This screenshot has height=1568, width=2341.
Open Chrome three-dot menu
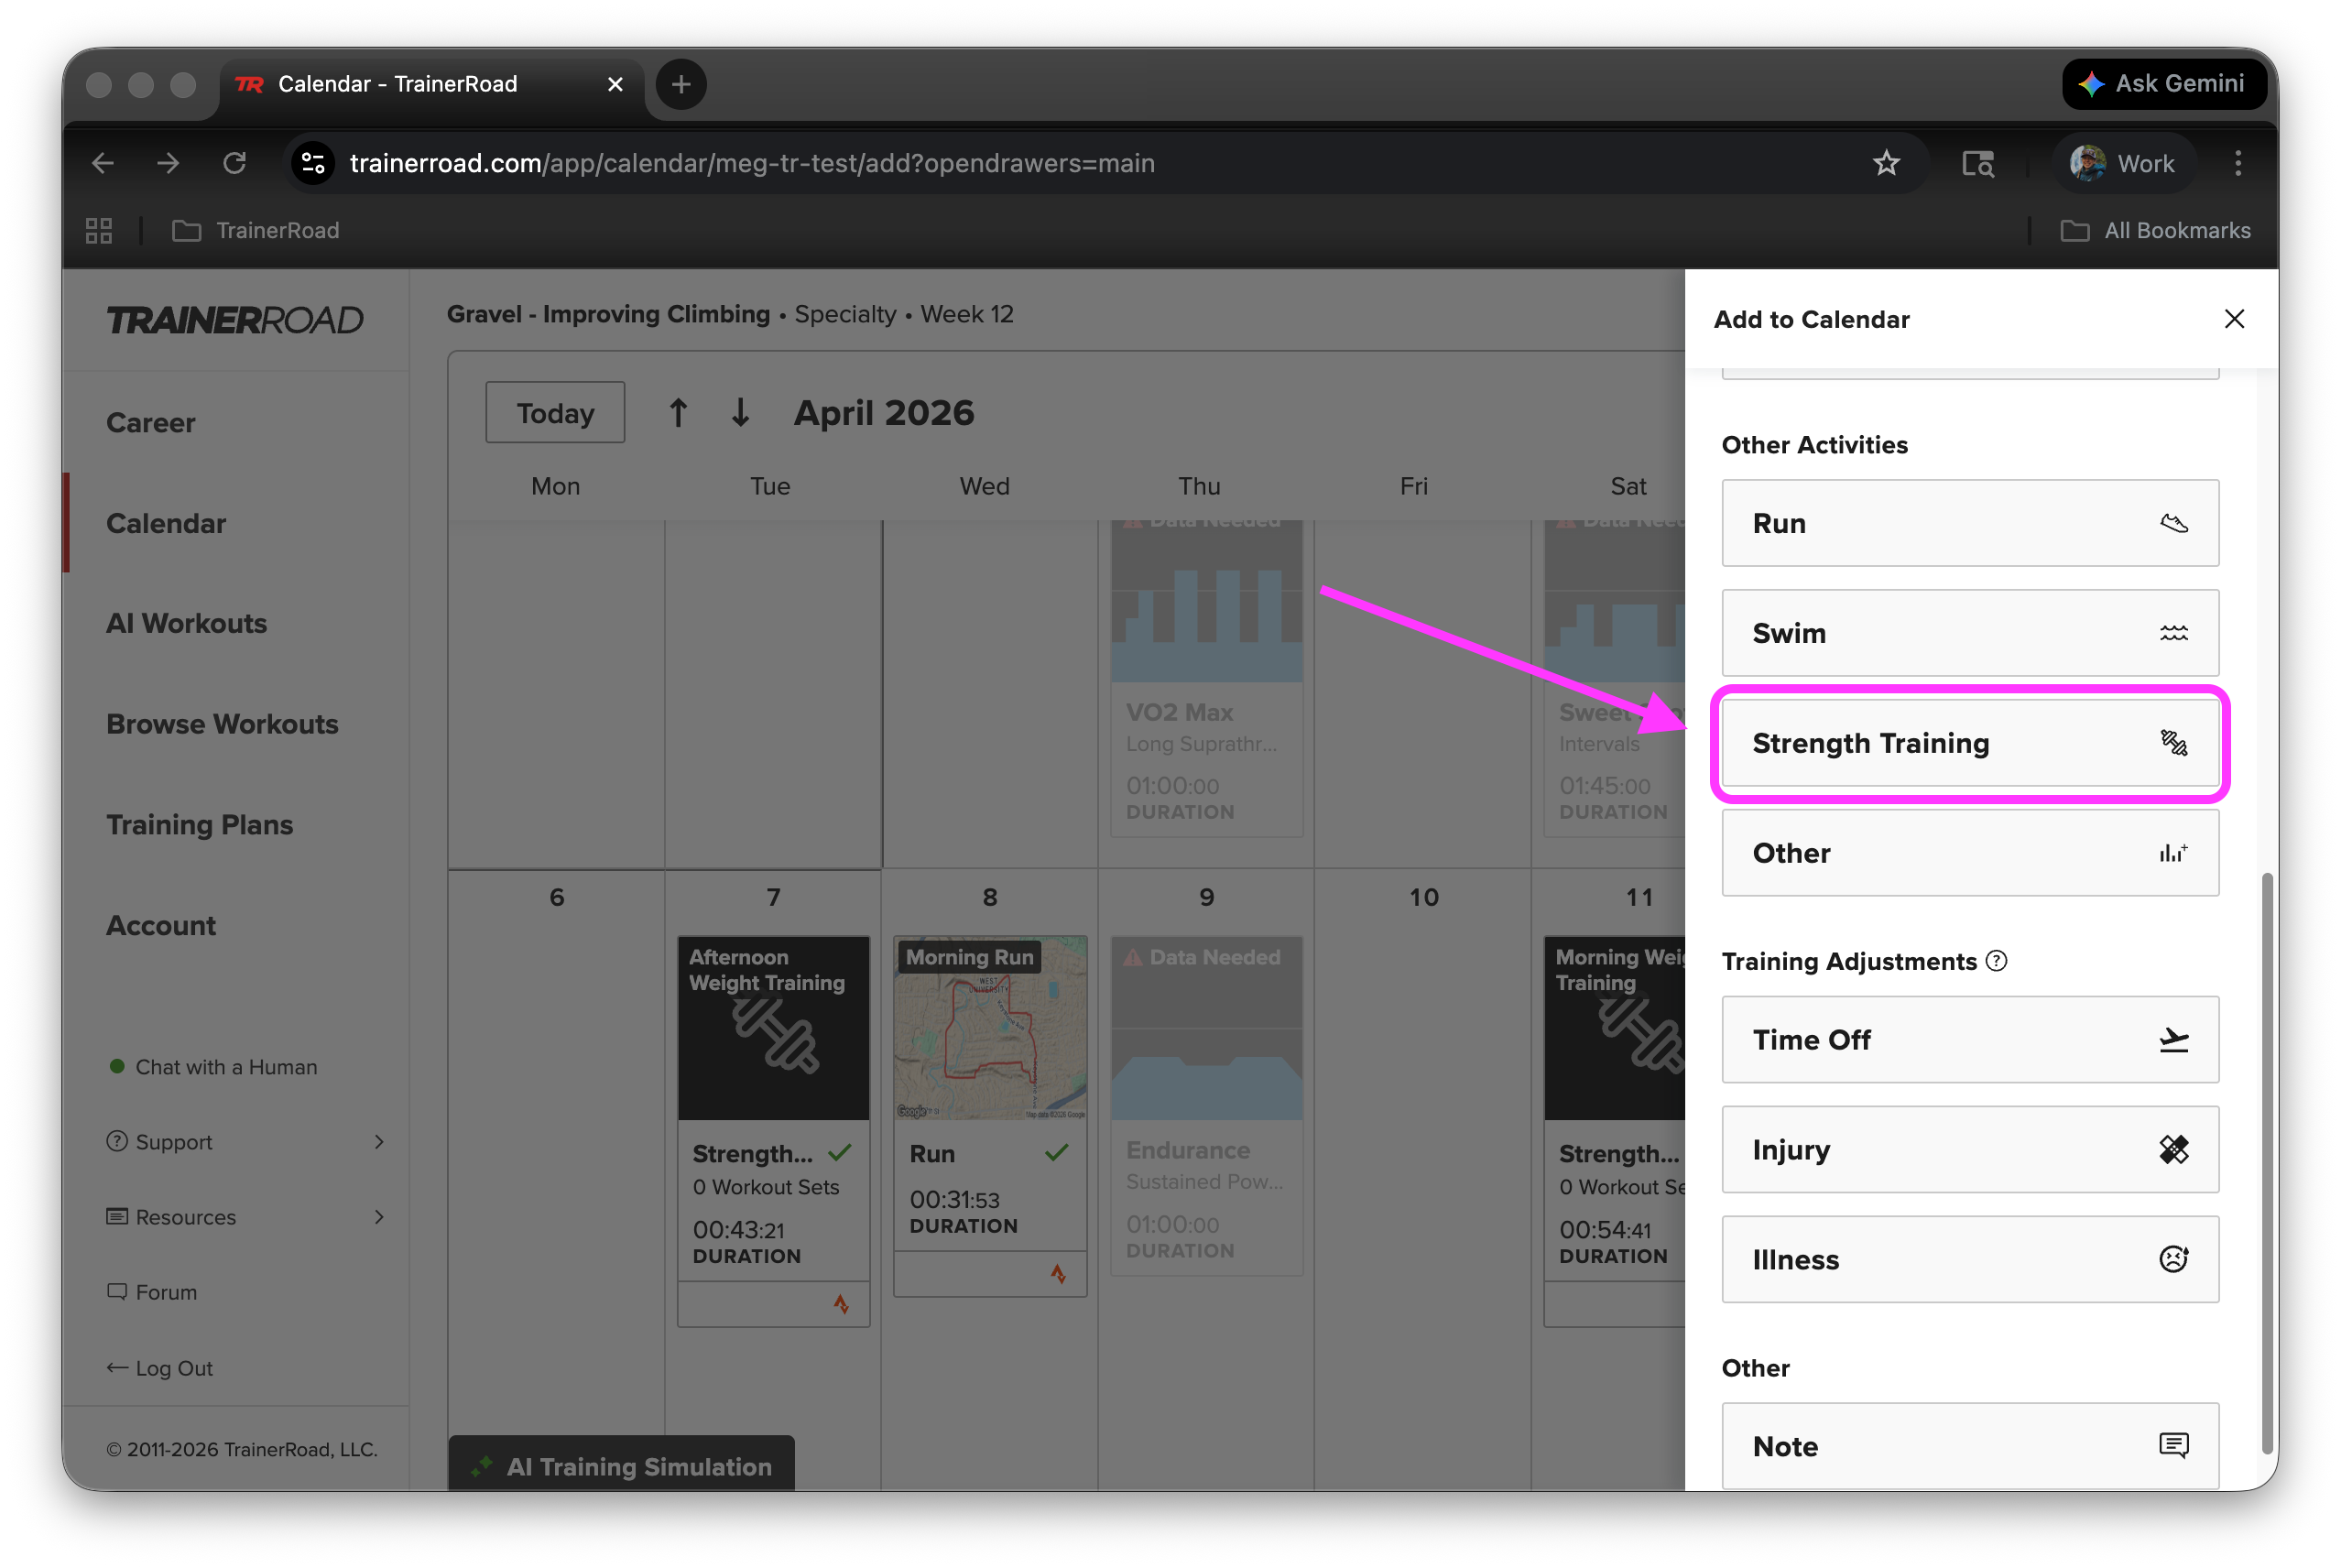(2238, 163)
